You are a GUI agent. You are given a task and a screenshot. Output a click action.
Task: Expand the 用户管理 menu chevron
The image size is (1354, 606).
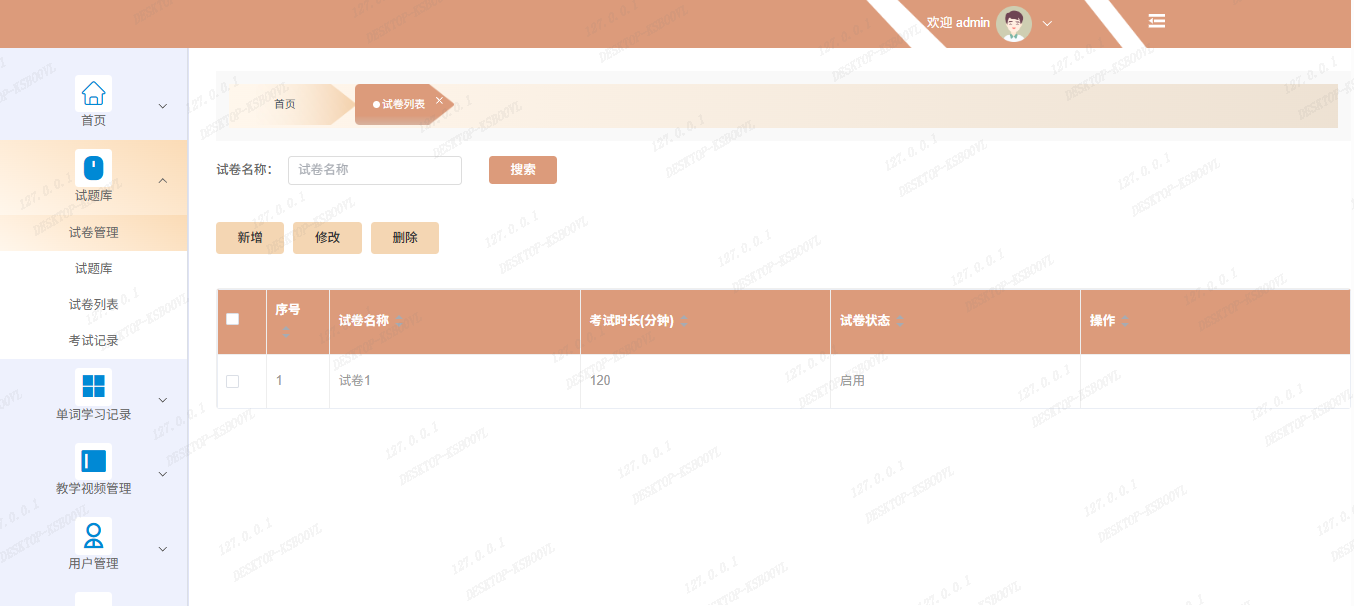click(163, 549)
